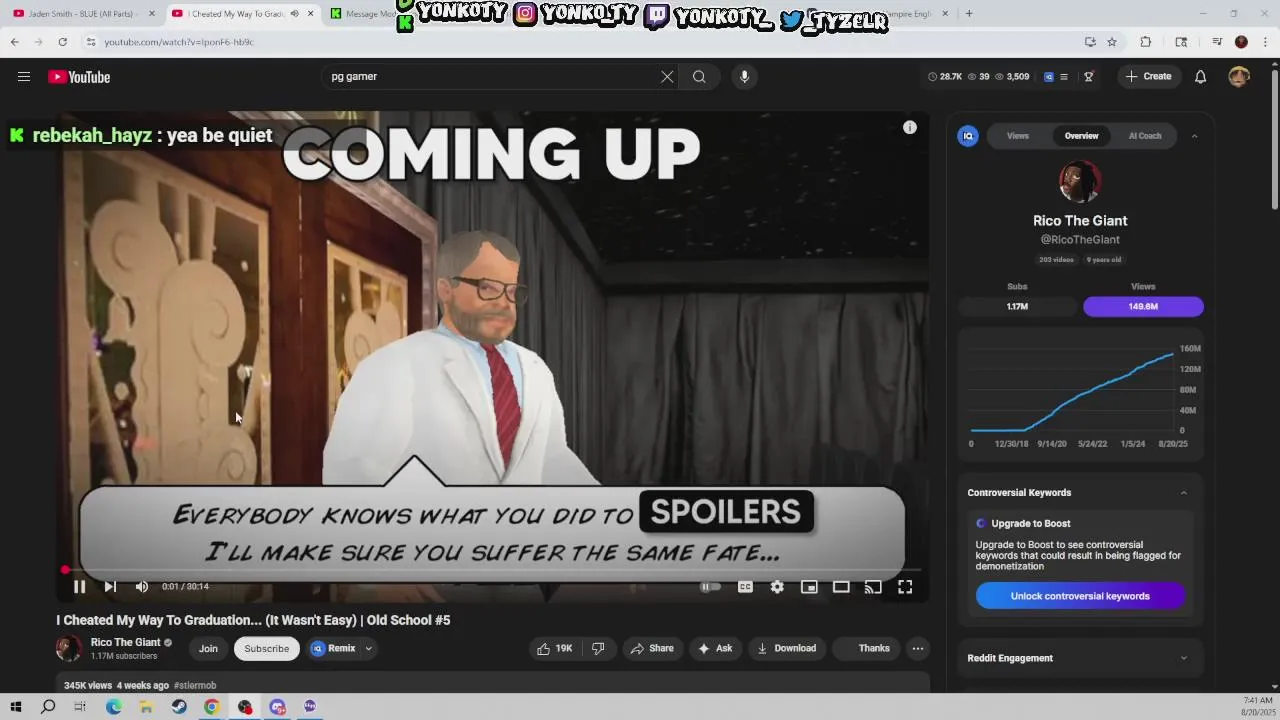Toggle autoplay switch in player
This screenshot has height=720, width=1280.
tap(710, 587)
